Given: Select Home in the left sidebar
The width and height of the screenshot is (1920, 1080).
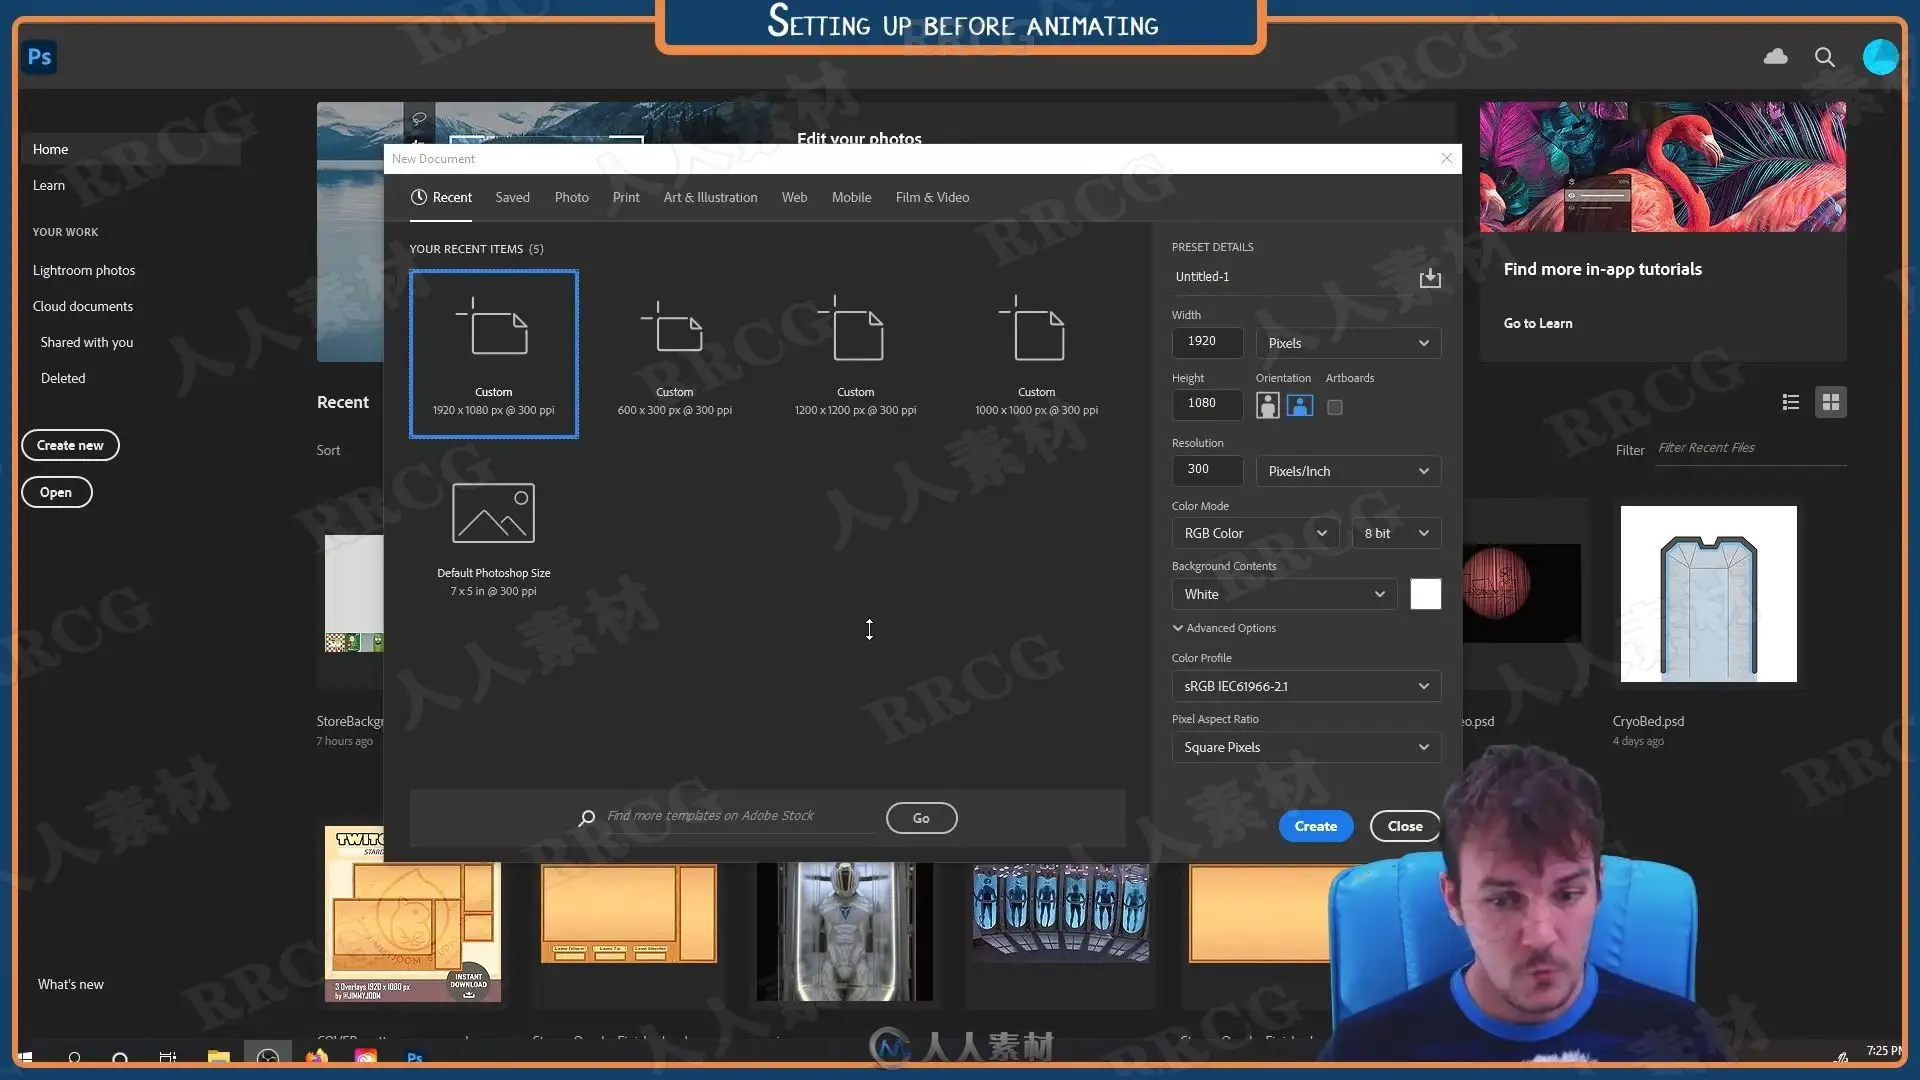Looking at the screenshot, I should coord(130,149).
